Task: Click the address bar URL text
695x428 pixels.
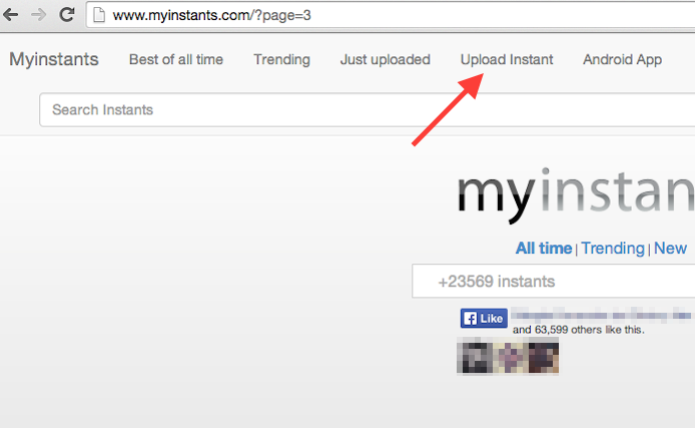Action: coord(212,15)
